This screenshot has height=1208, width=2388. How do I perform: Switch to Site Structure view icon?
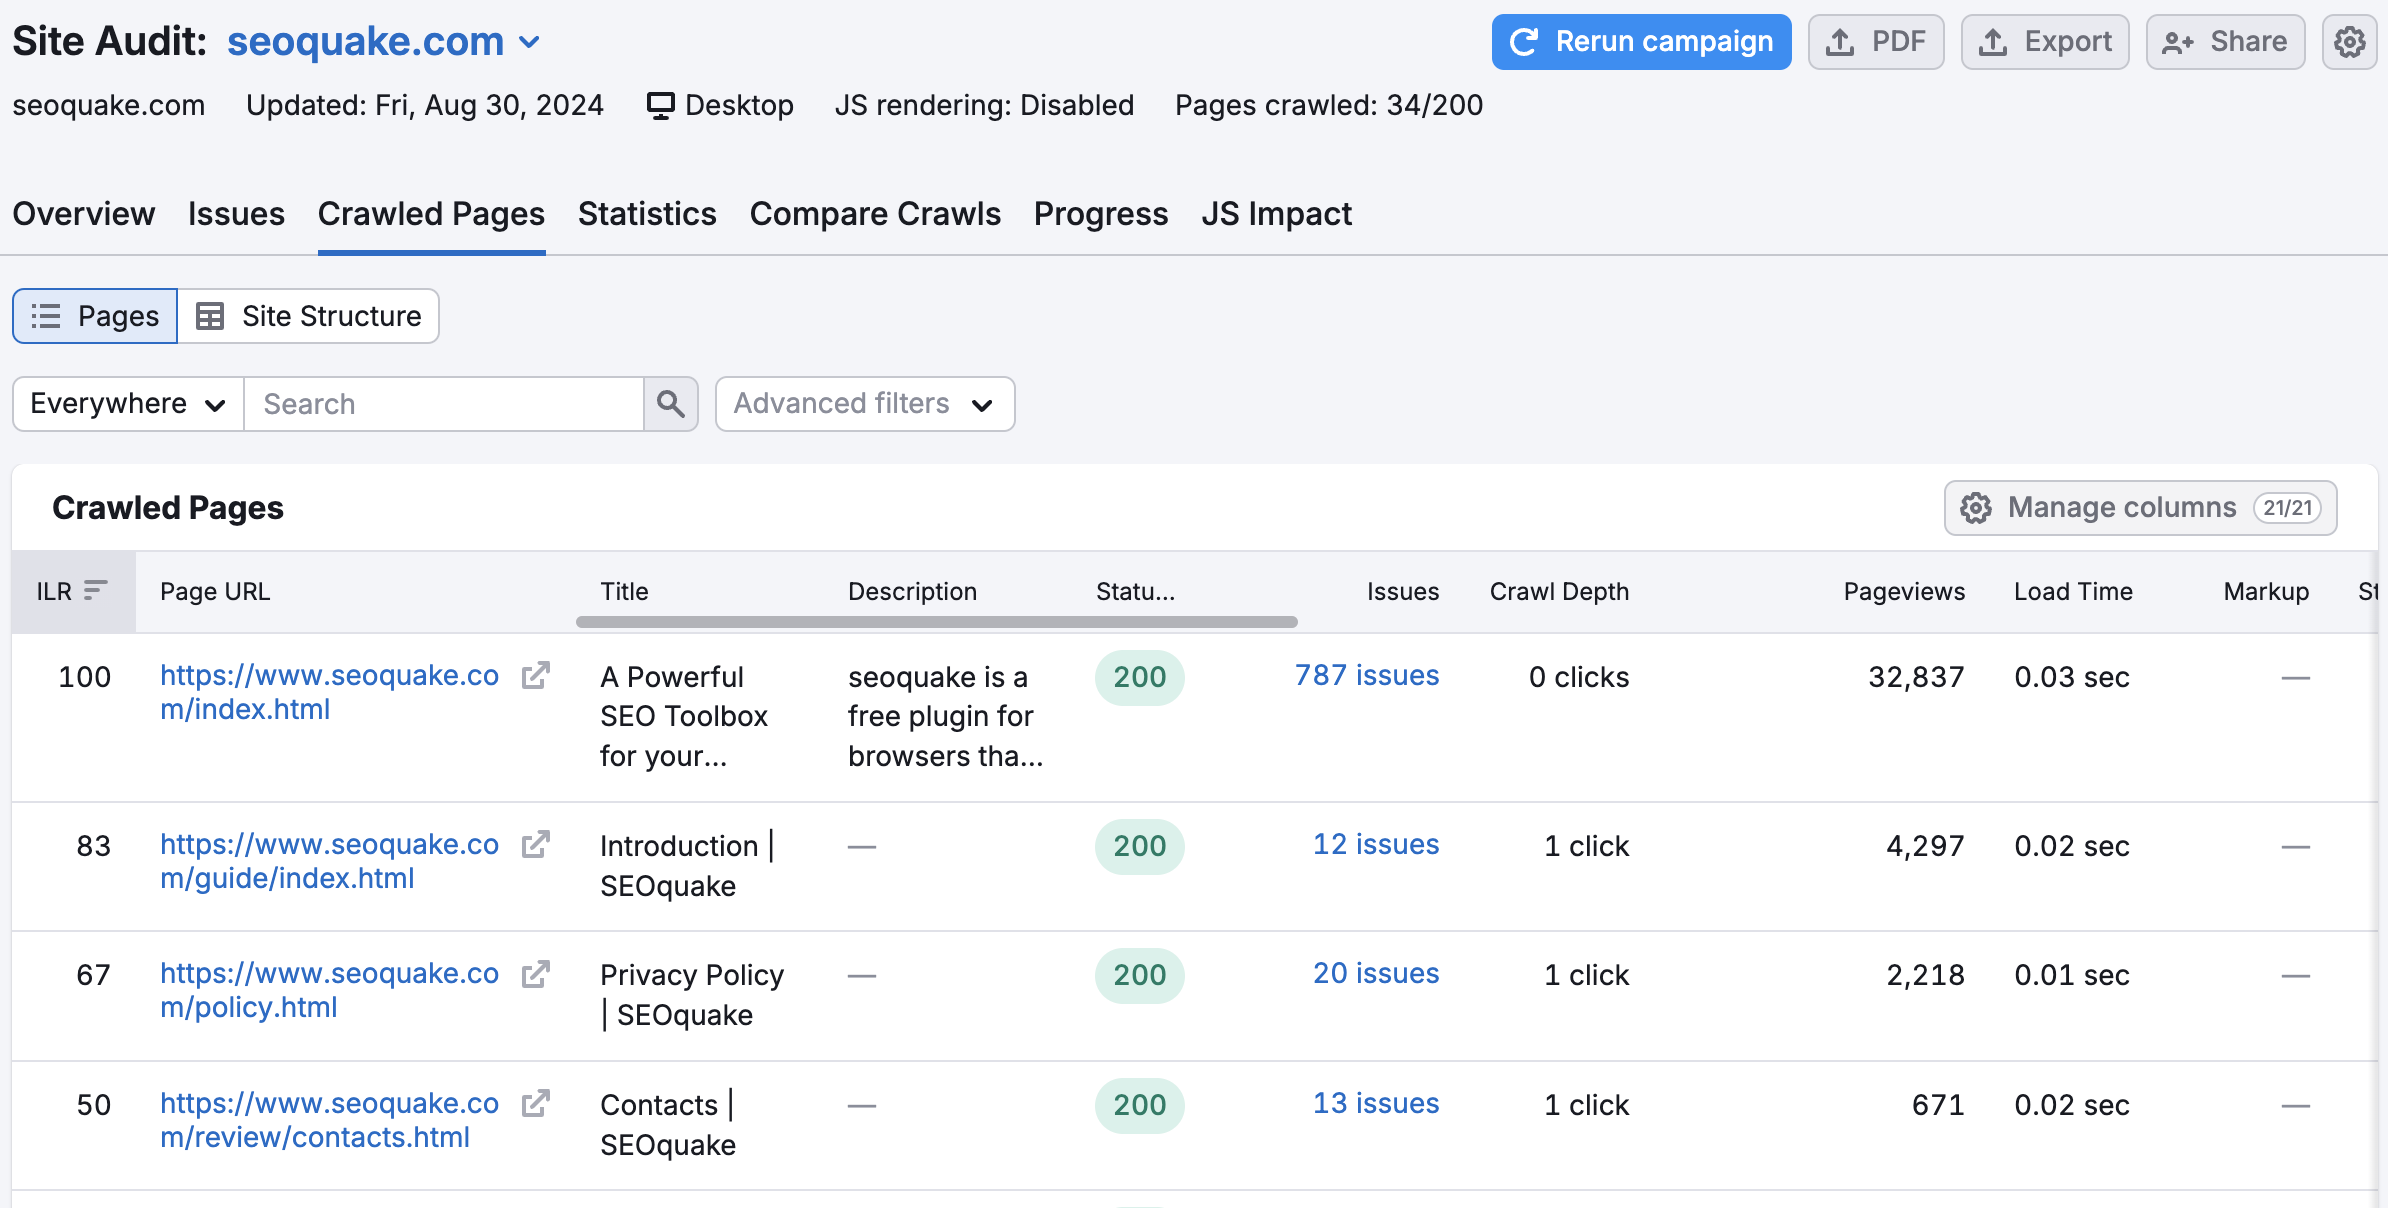click(x=213, y=314)
